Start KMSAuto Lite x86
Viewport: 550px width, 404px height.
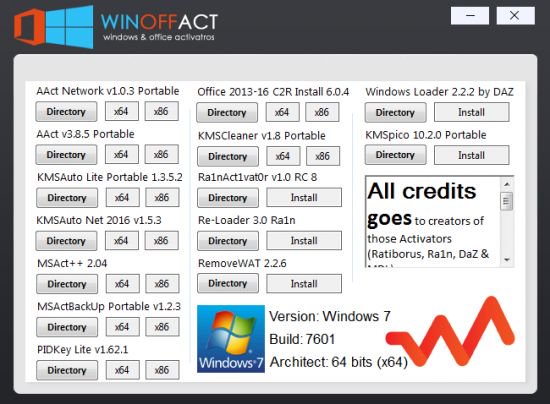(162, 197)
